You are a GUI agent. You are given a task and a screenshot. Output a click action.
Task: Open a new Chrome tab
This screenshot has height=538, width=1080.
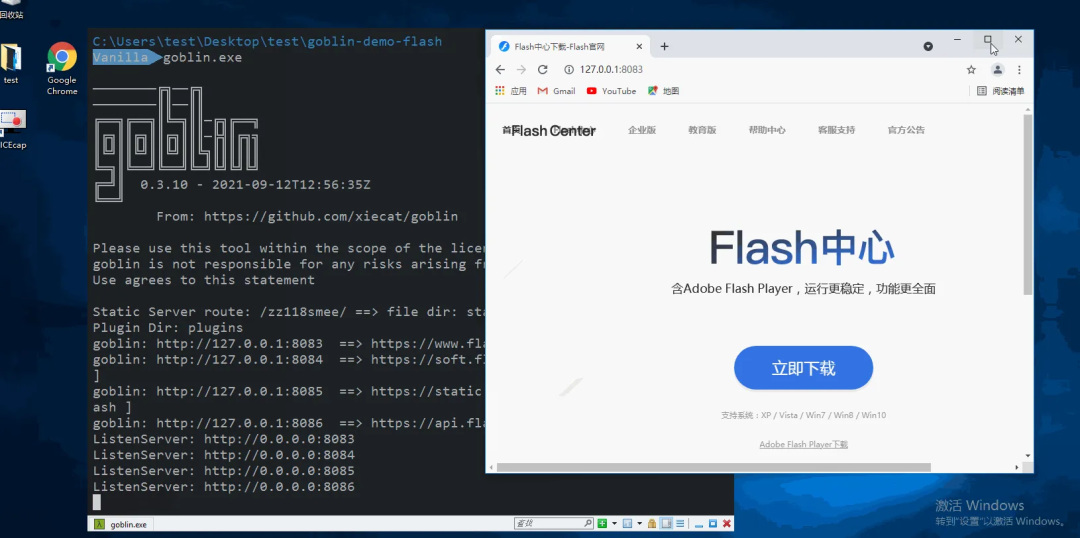665,46
